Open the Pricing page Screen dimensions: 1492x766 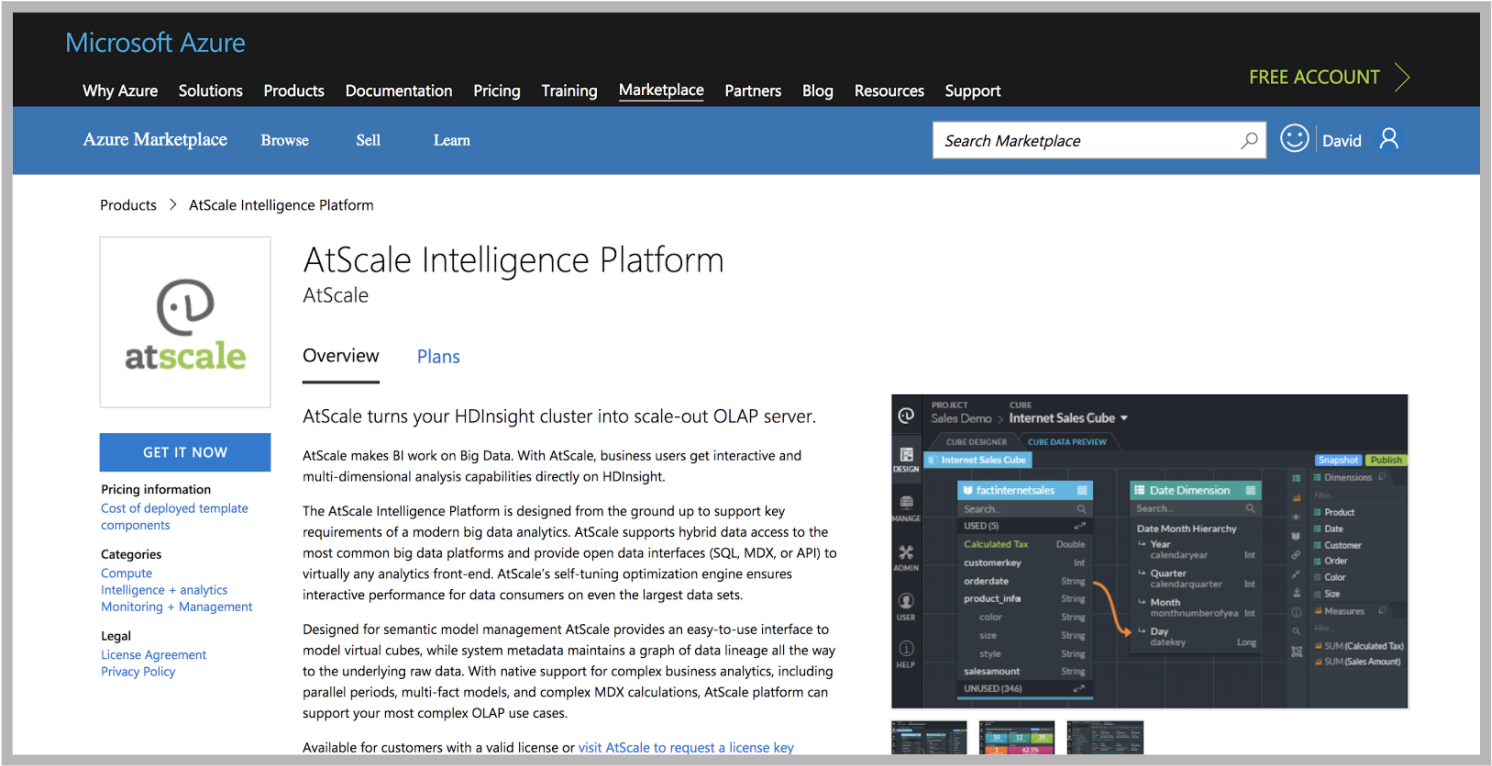497,91
